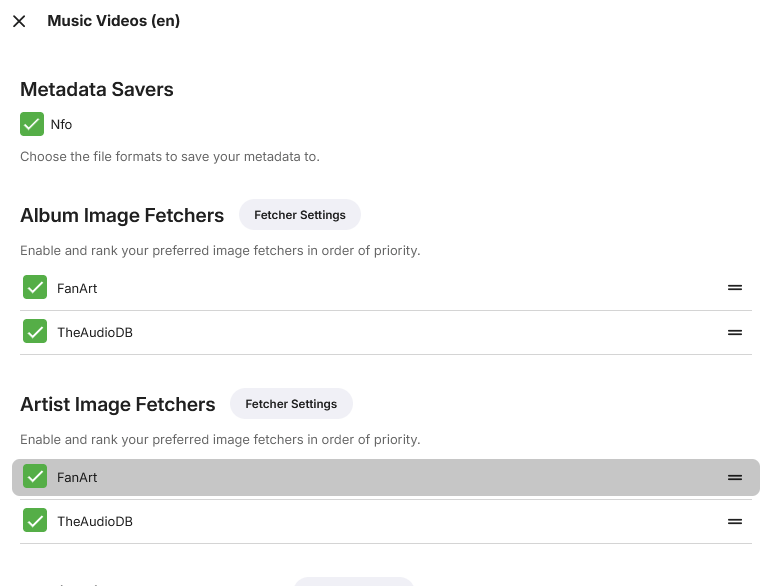This screenshot has height=586, width=776.
Task: Click the Artist Image Fetchers section heading
Action: click(x=118, y=404)
